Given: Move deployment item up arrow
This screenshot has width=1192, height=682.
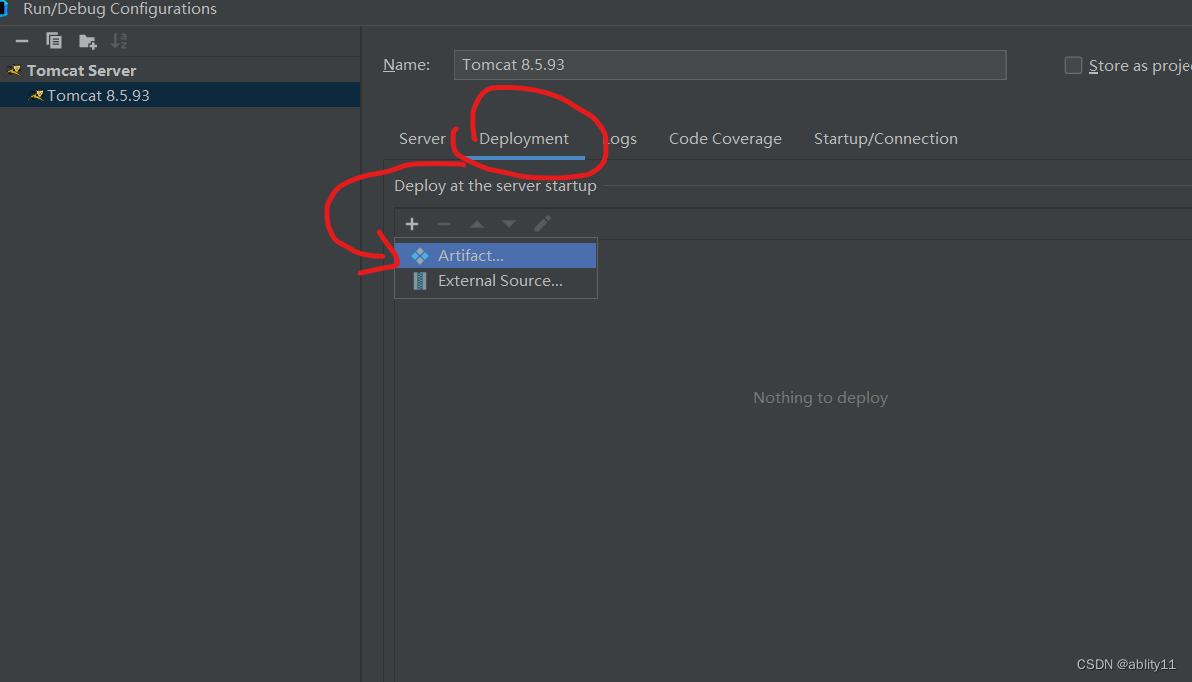Looking at the screenshot, I should 477,224.
